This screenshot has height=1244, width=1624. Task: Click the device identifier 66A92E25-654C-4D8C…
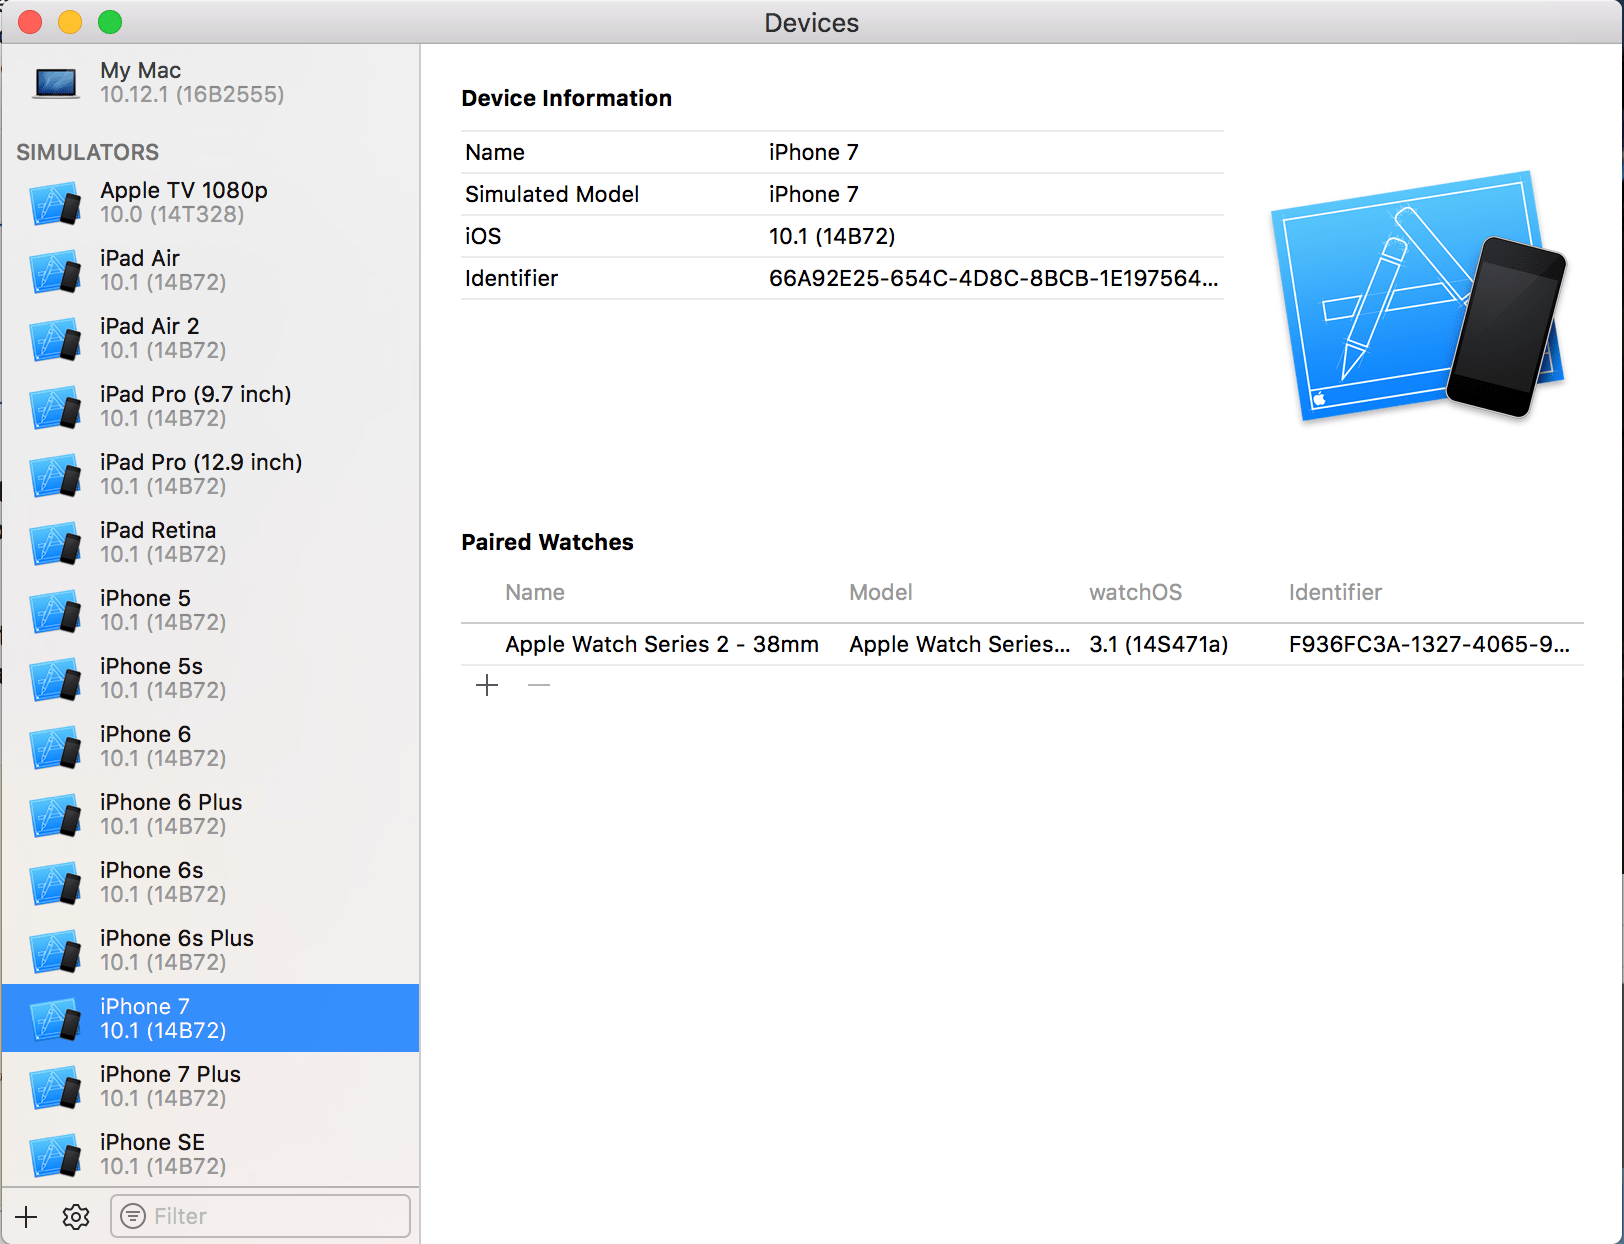coord(993,278)
